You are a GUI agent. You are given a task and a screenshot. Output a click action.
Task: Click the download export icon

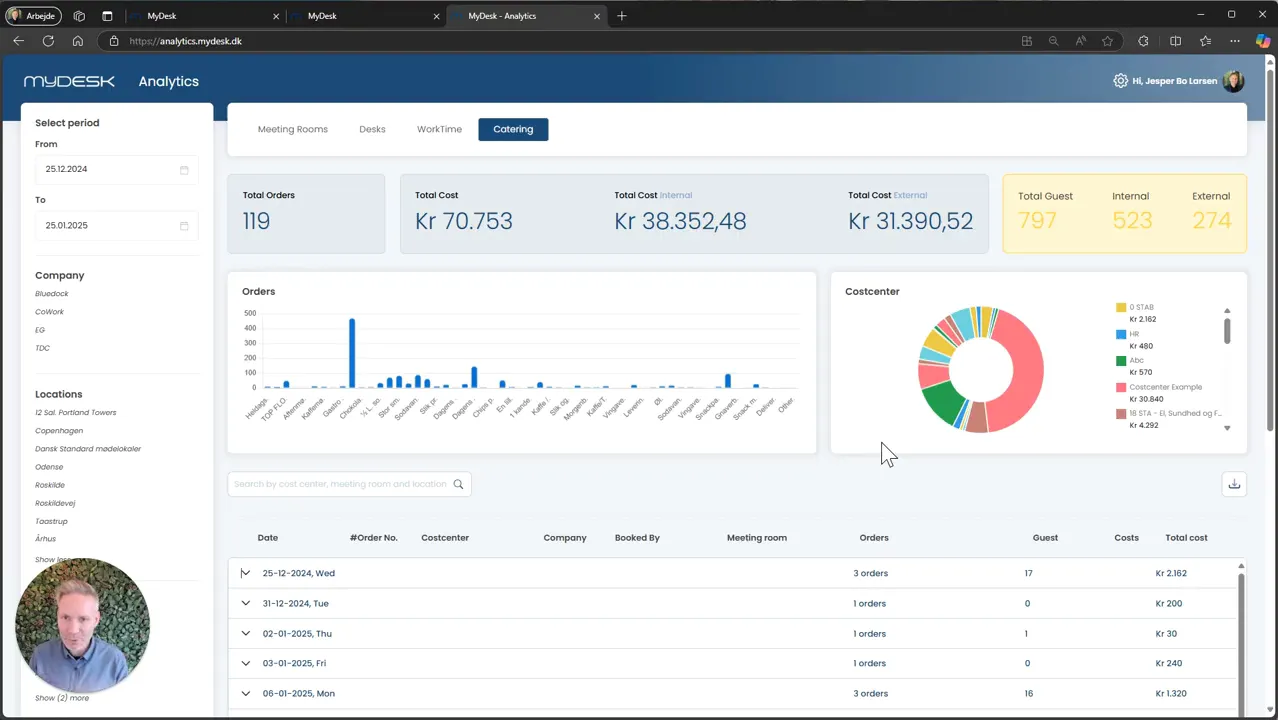click(x=1234, y=484)
